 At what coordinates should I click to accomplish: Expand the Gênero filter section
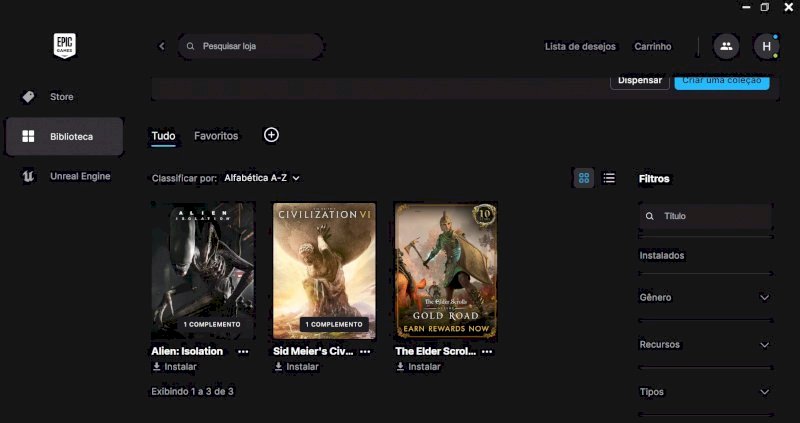[705, 298]
